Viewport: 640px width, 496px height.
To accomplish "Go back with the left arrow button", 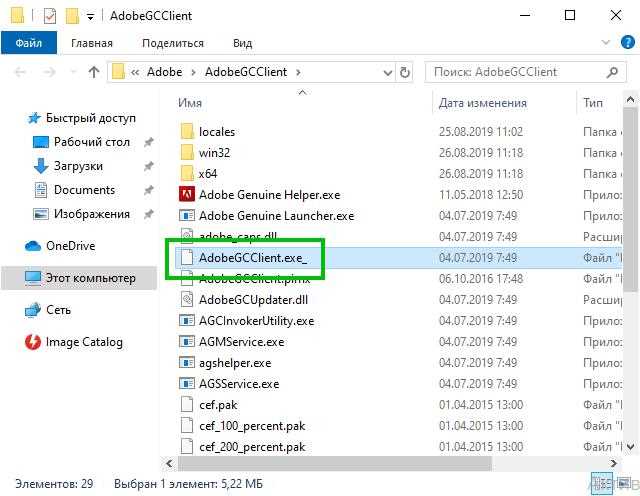I will (x=20, y=73).
